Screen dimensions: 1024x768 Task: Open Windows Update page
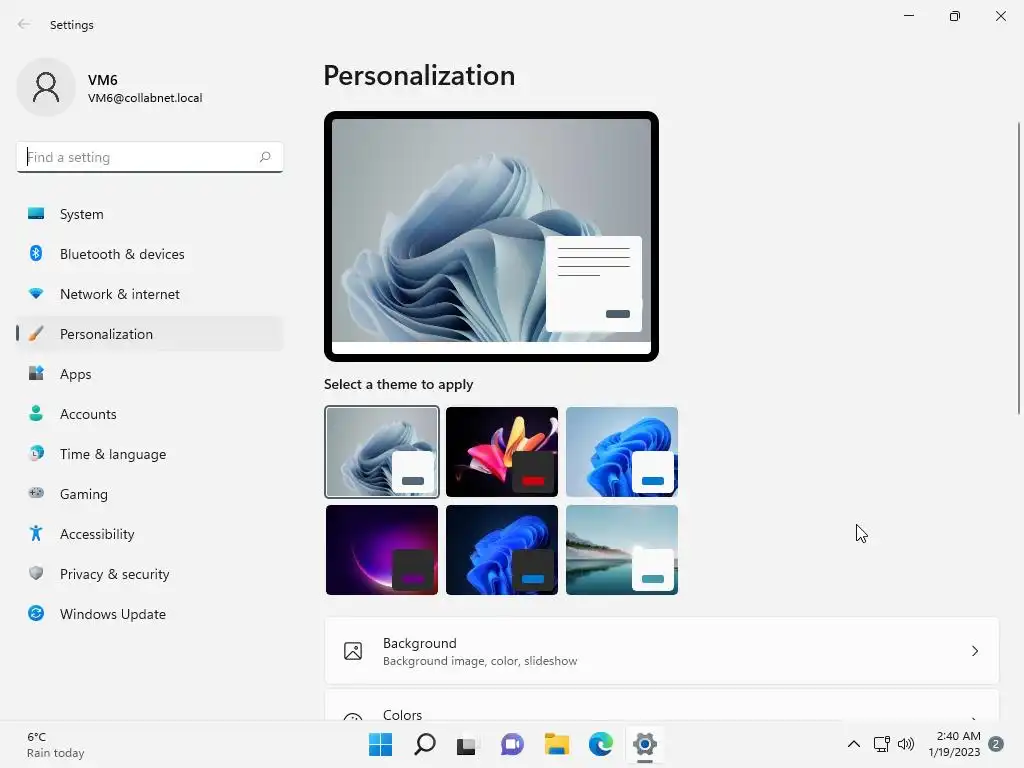tap(150, 613)
